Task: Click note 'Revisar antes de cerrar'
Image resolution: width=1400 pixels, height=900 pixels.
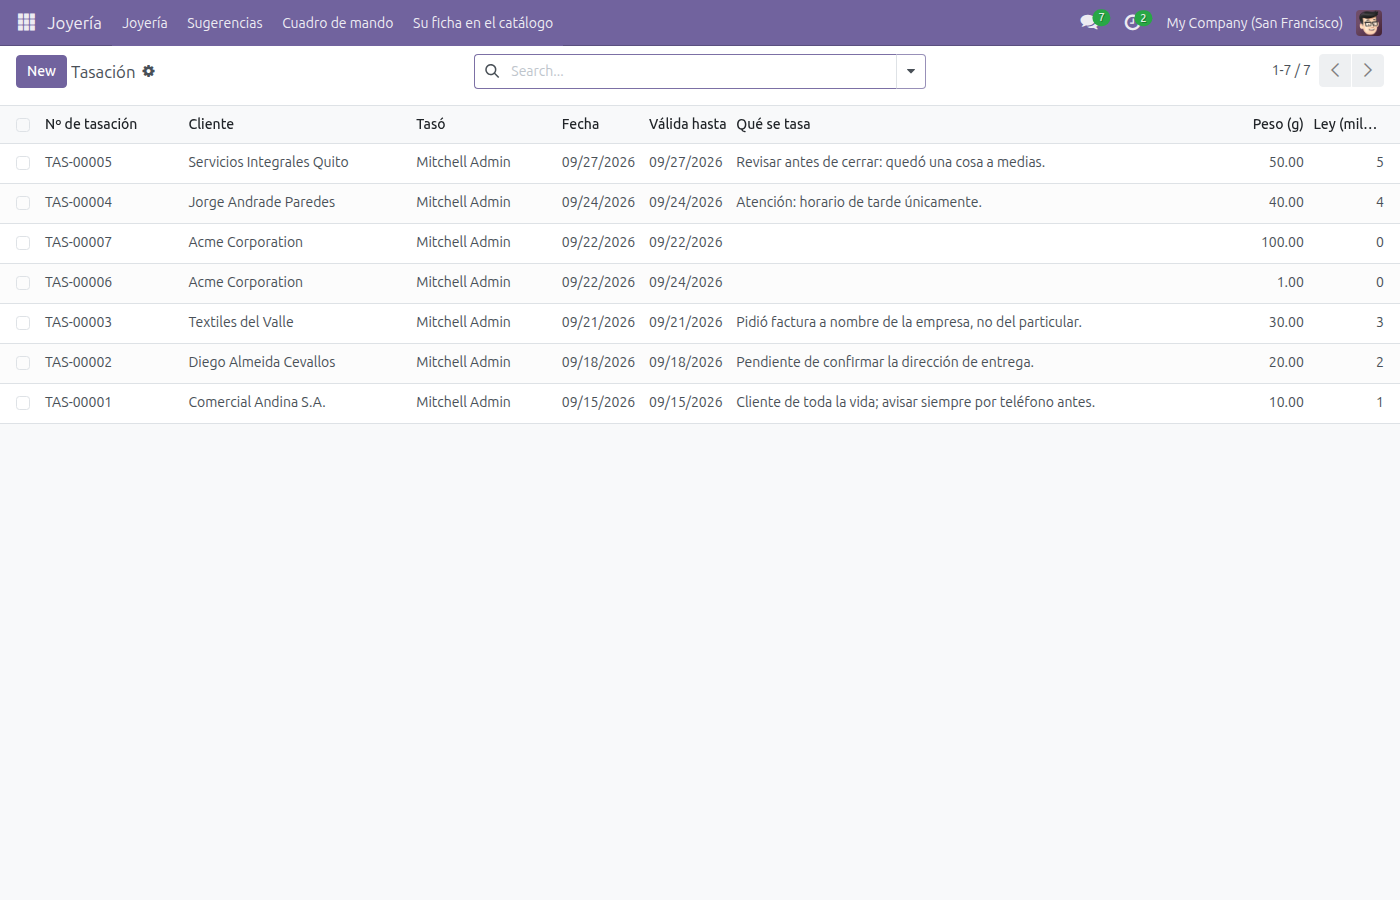Action: pyautogui.click(x=890, y=162)
